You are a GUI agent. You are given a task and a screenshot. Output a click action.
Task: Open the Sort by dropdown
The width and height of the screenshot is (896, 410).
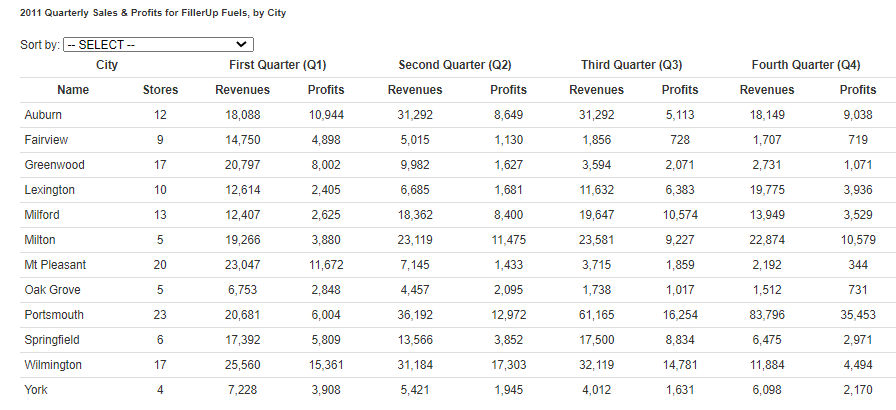(x=158, y=45)
